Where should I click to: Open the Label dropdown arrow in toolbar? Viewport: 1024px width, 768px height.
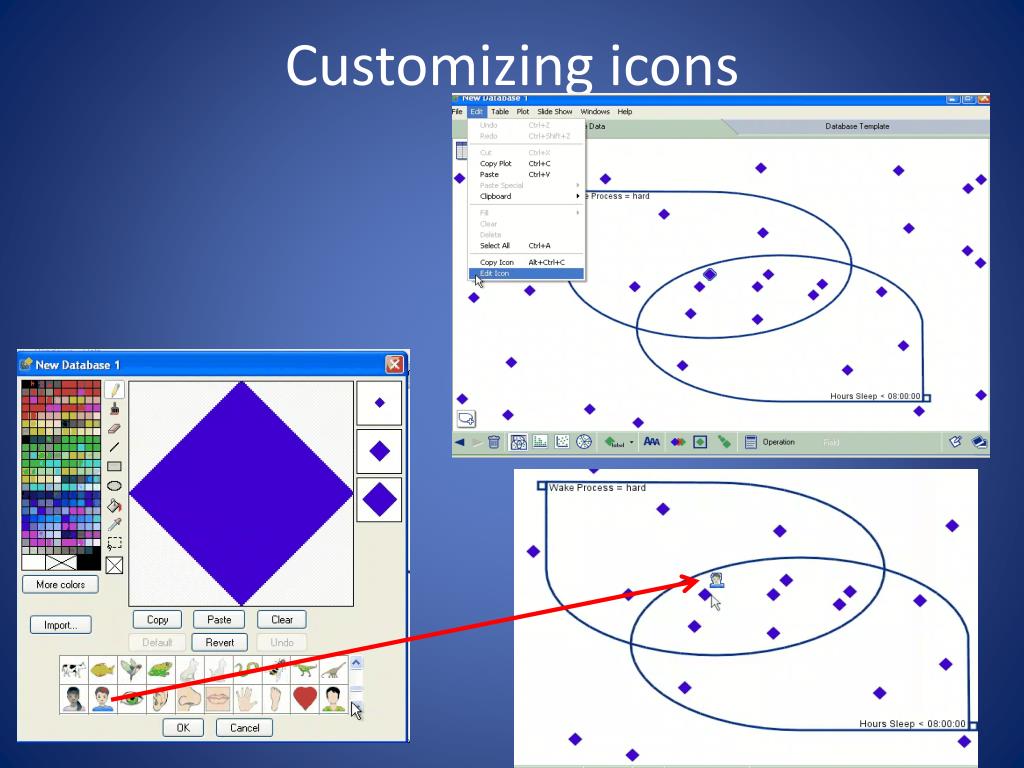point(632,443)
